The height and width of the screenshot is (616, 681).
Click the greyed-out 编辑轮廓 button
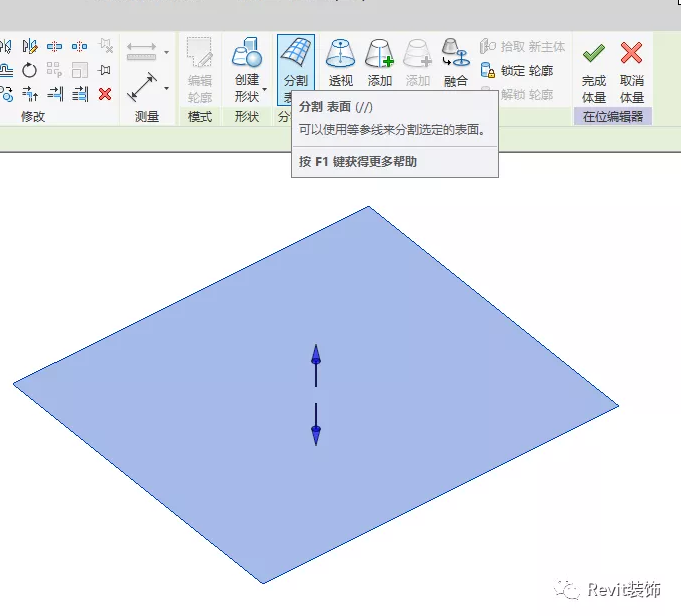[x=200, y=70]
